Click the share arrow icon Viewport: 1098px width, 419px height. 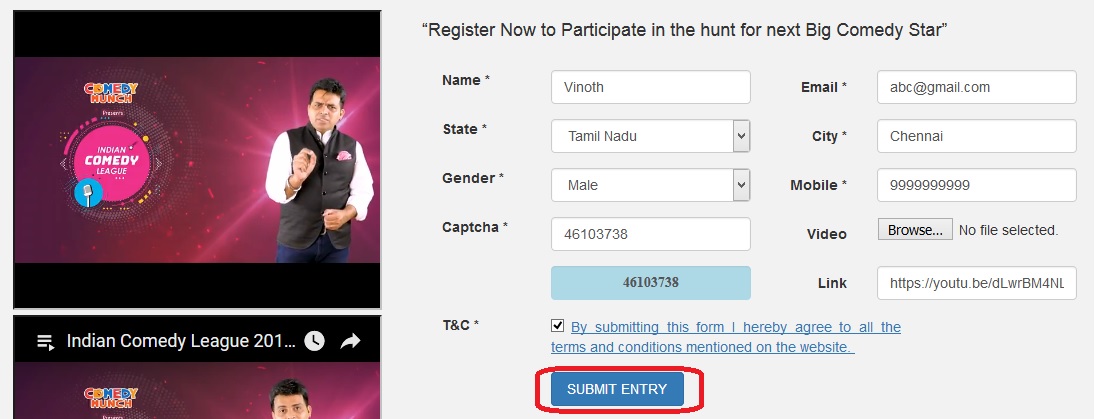(x=350, y=342)
